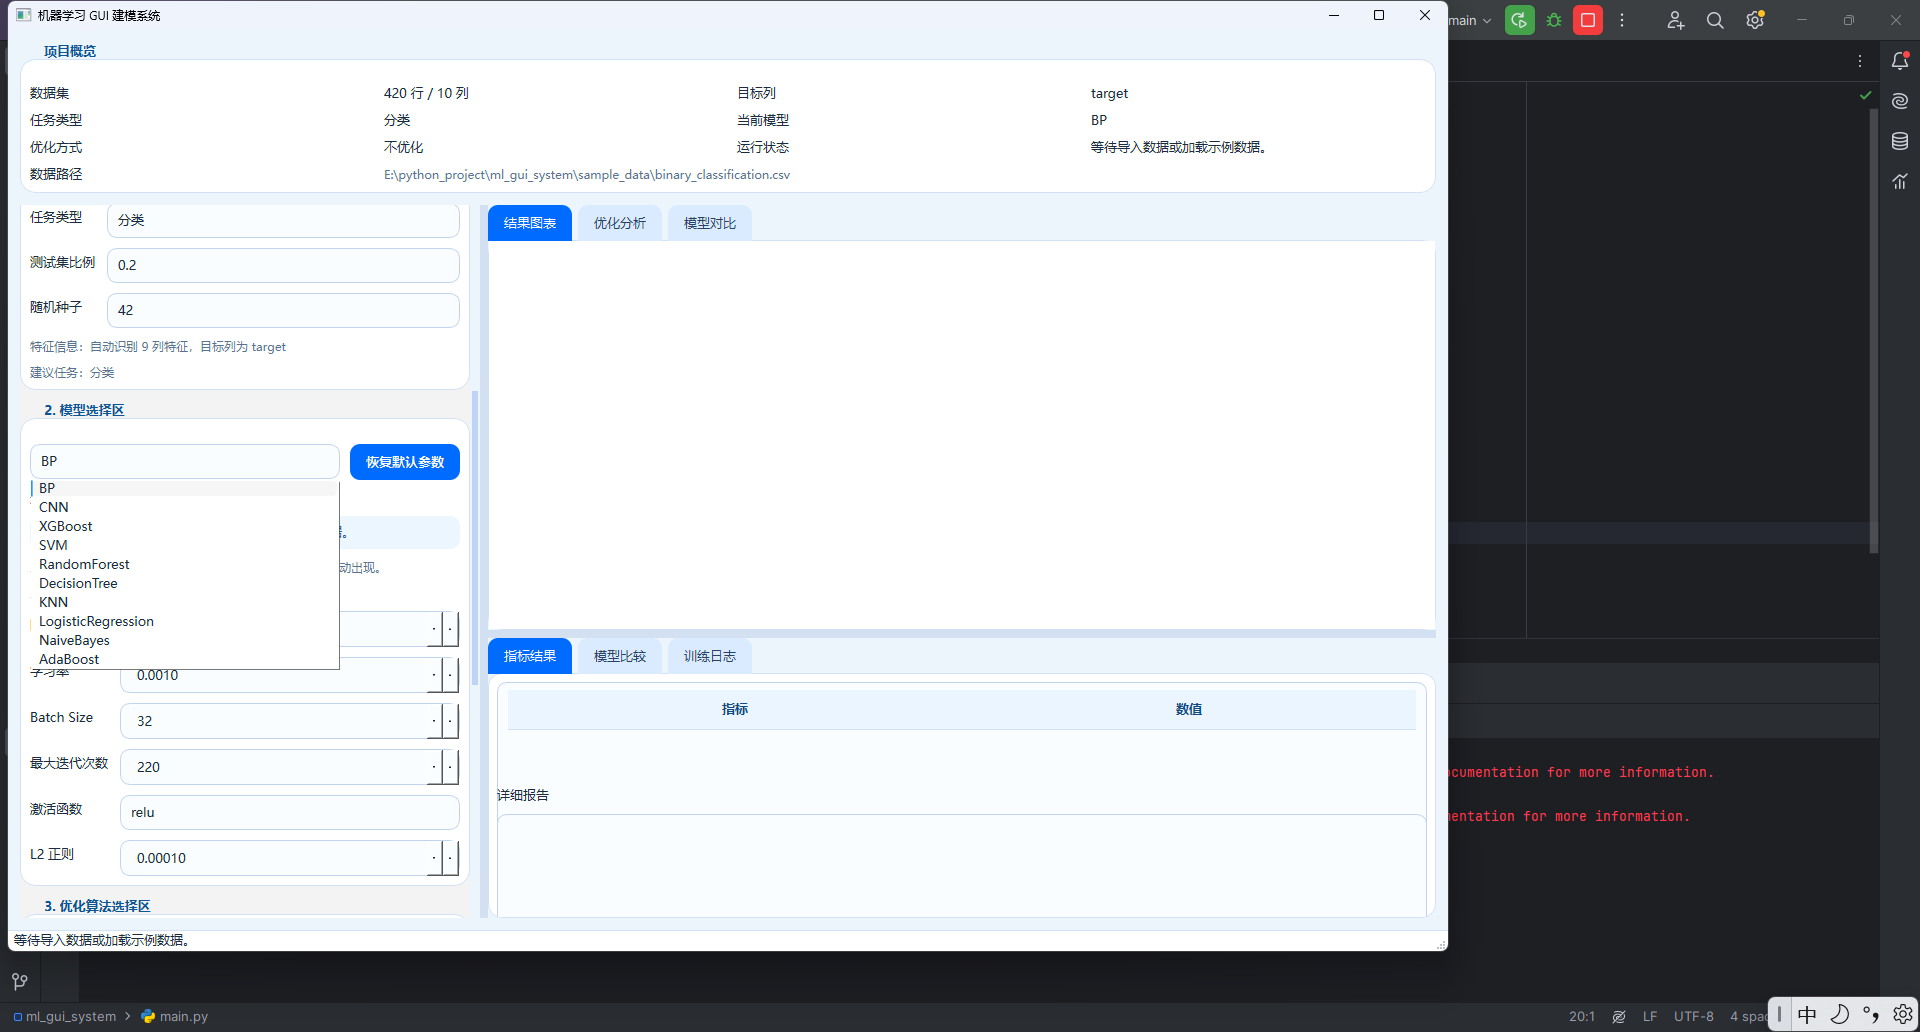Open the main run configuration dropdown
The image size is (1920, 1032).
click(x=1470, y=20)
